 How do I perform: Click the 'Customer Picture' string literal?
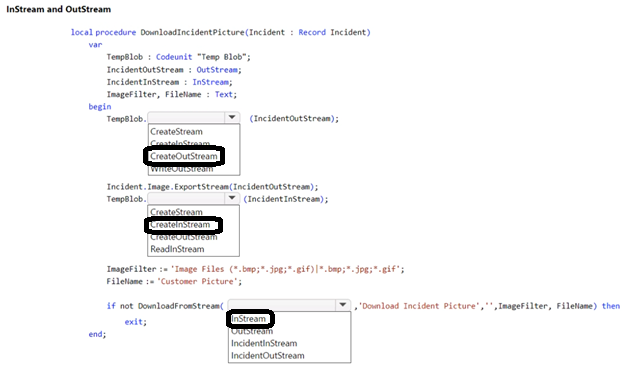(198, 281)
